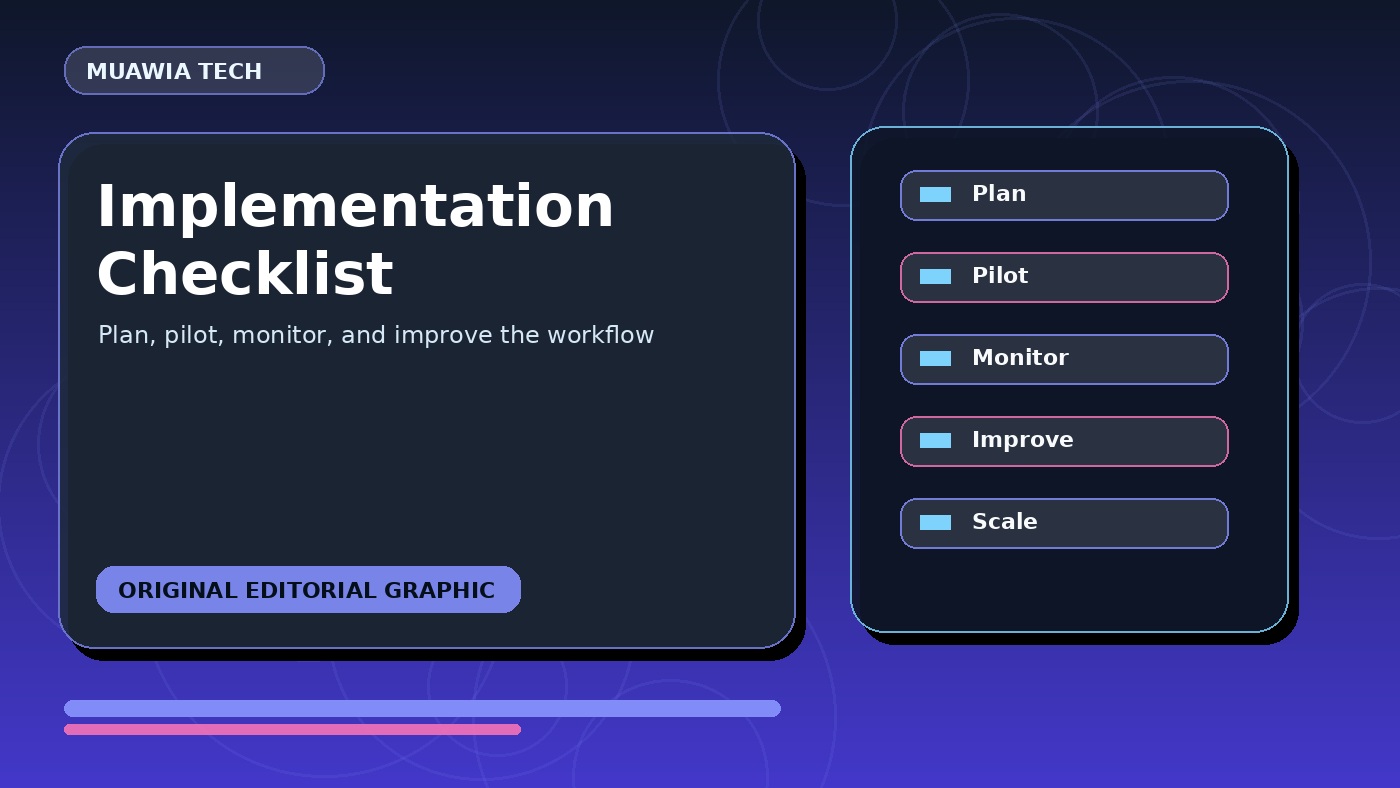Viewport: 1400px width, 788px height.
Task: Click the blue marker beside Pilot
Action: coord(935,277)
